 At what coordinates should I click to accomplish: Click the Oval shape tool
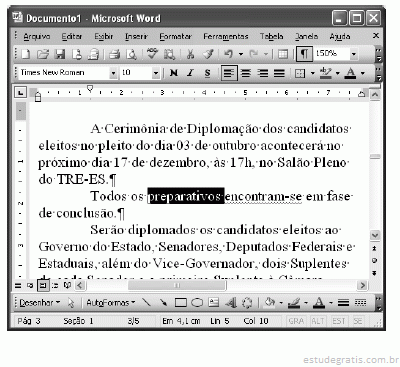coord(197,303)
